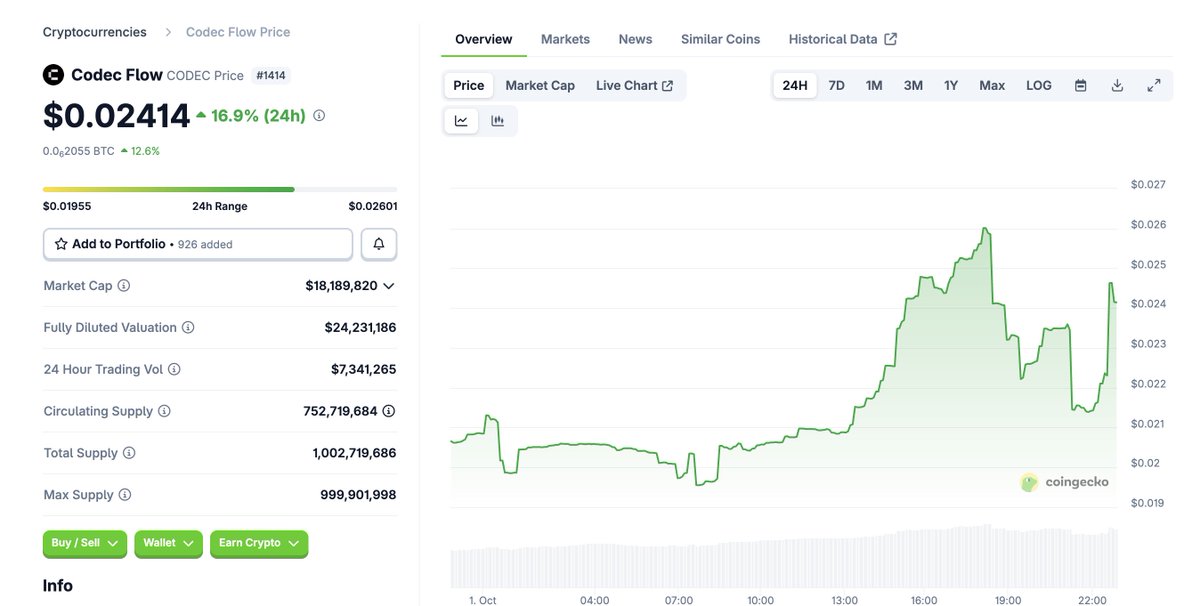Image resolution: width=1200 pixels, height=606 pixels.
Task: Click the $0.027 price axis label
Action: click(x=1148, y=185)
